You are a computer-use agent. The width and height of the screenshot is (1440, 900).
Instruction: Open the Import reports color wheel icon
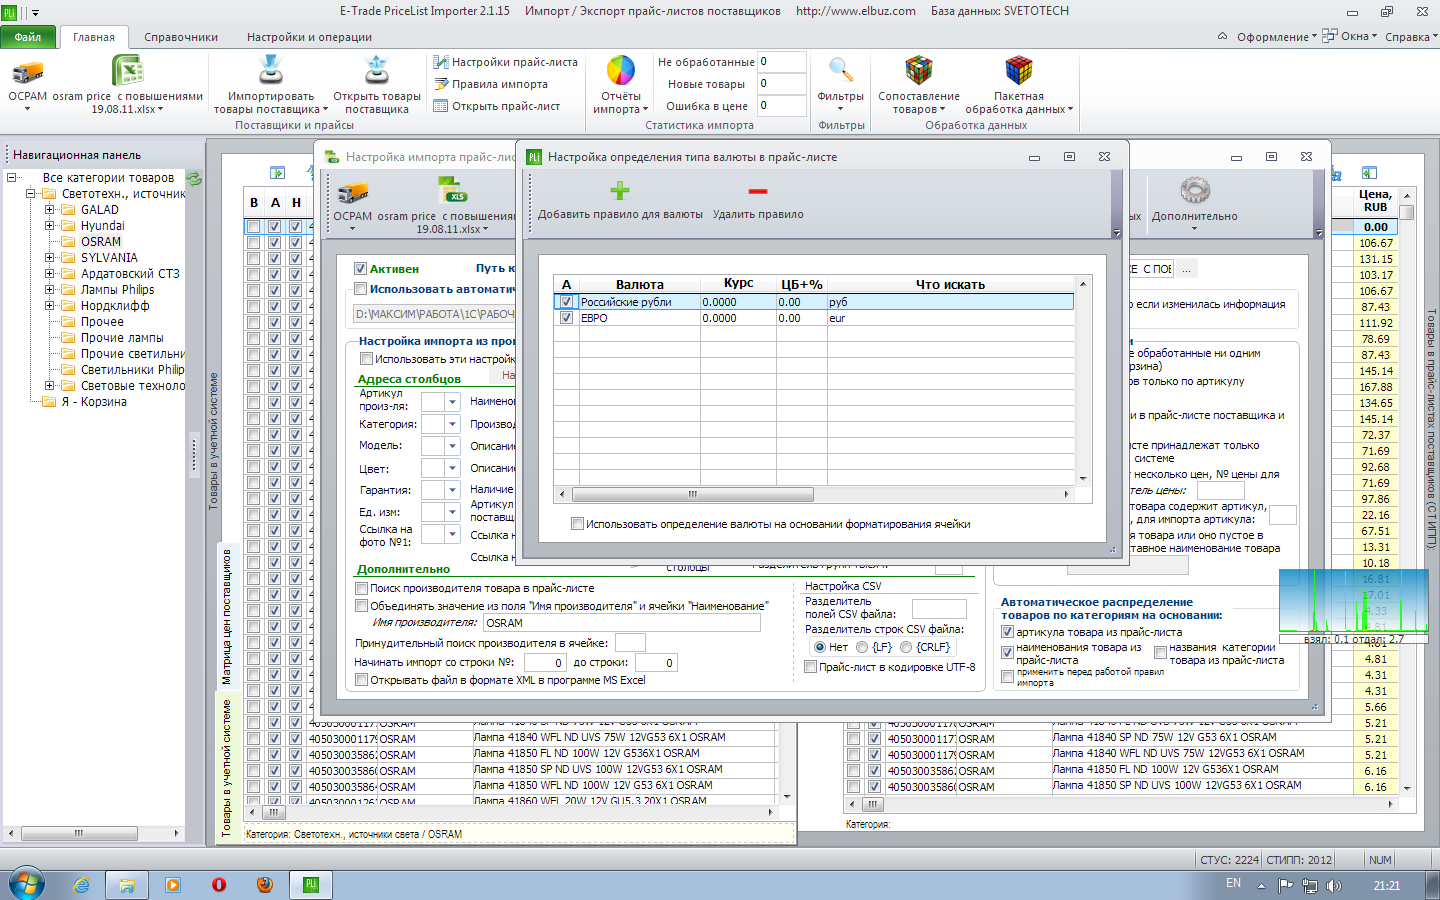click(621, 71)
